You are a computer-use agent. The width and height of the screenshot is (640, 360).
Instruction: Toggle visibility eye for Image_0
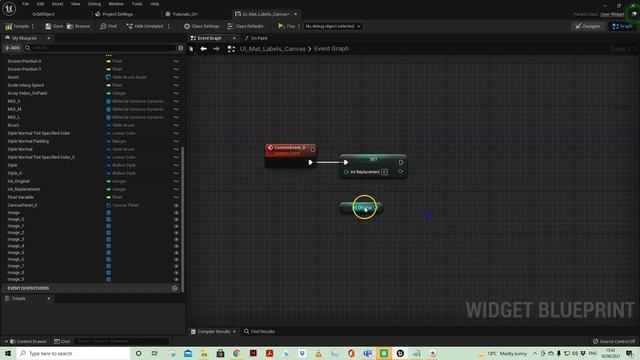176,219
